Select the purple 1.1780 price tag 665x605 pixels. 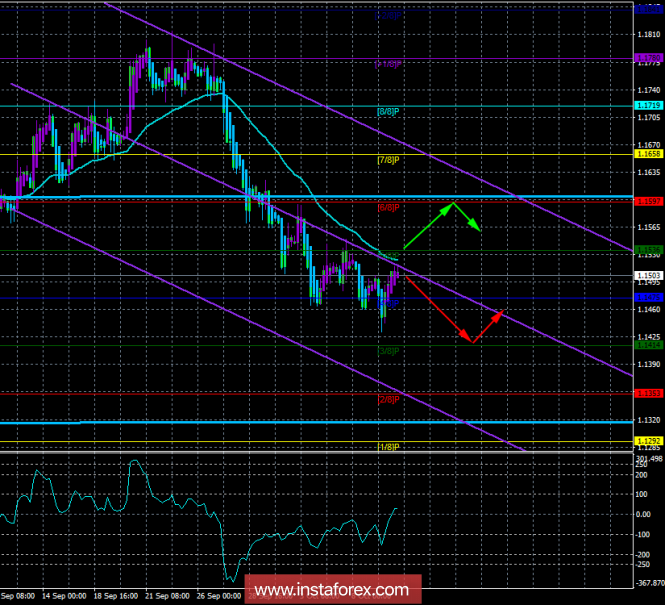[x=649, y=58]
